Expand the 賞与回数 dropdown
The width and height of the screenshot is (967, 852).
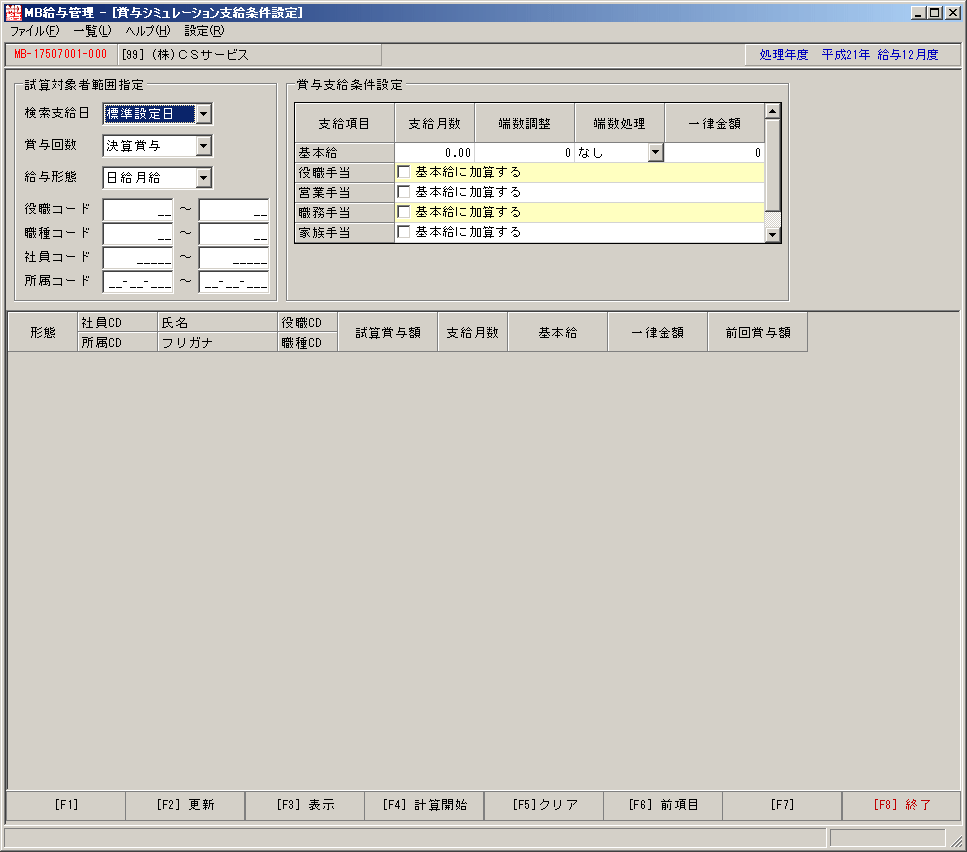pyautogui.click(x=204, y=146)
